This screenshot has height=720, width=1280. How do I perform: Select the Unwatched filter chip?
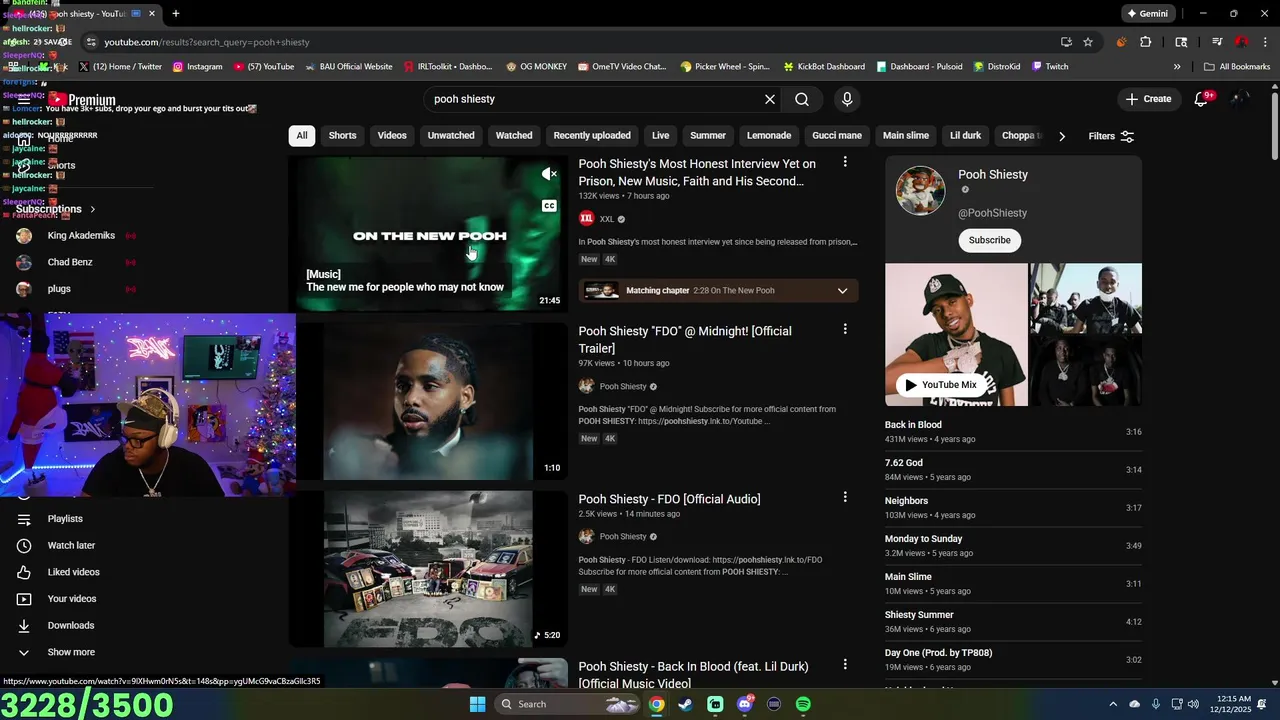(x=451, y=135)
